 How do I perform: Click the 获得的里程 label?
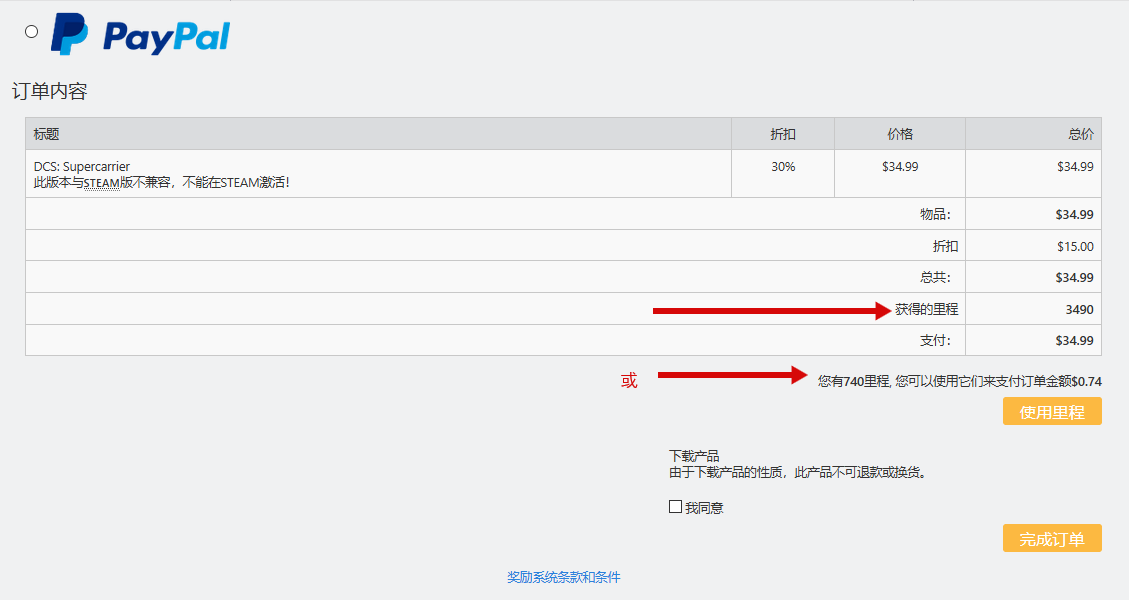[926, 309]
